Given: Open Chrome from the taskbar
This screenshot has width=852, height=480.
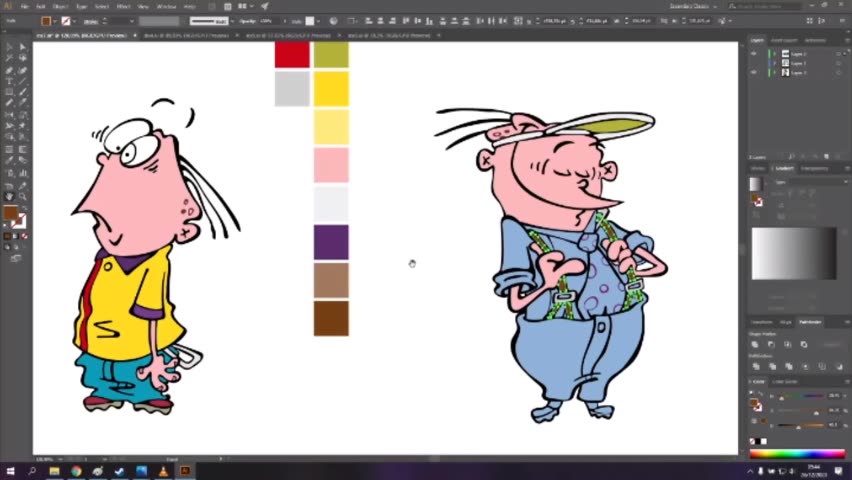Looking at the screenshot, I should 76,471.
